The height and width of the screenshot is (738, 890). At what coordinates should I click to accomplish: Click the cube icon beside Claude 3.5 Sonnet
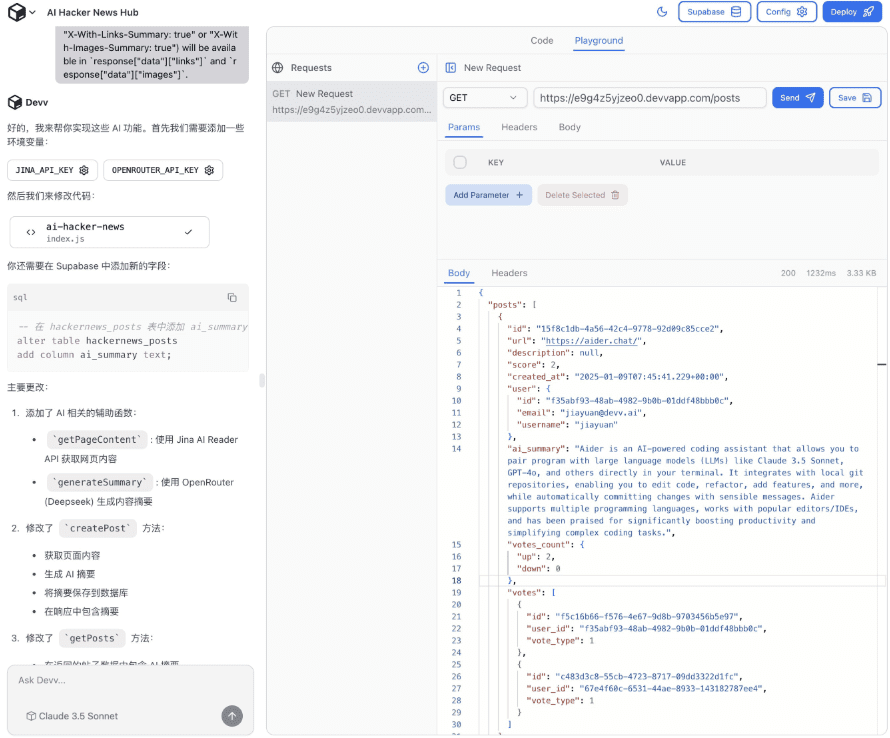31,716
